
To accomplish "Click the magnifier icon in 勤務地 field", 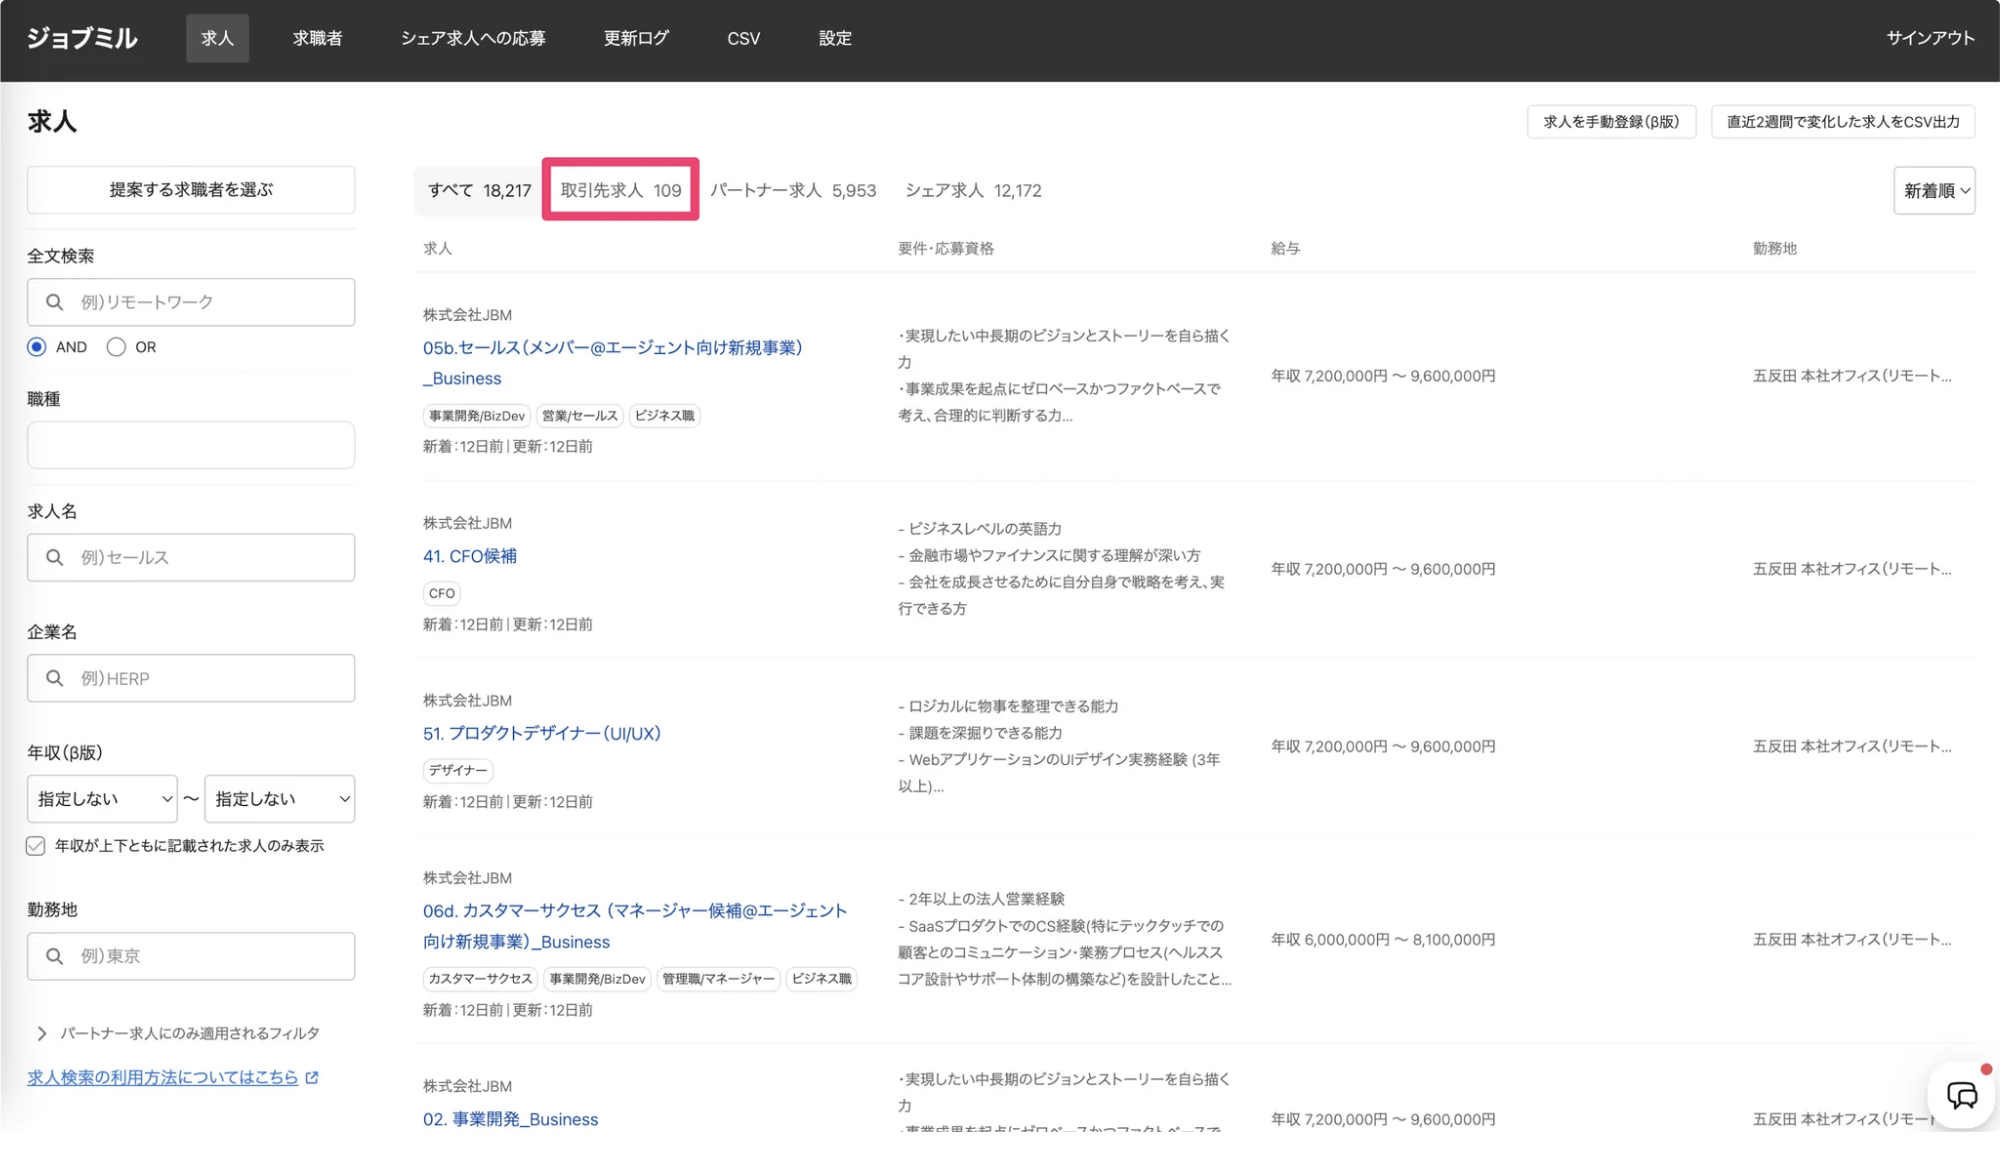I will 55,958.
